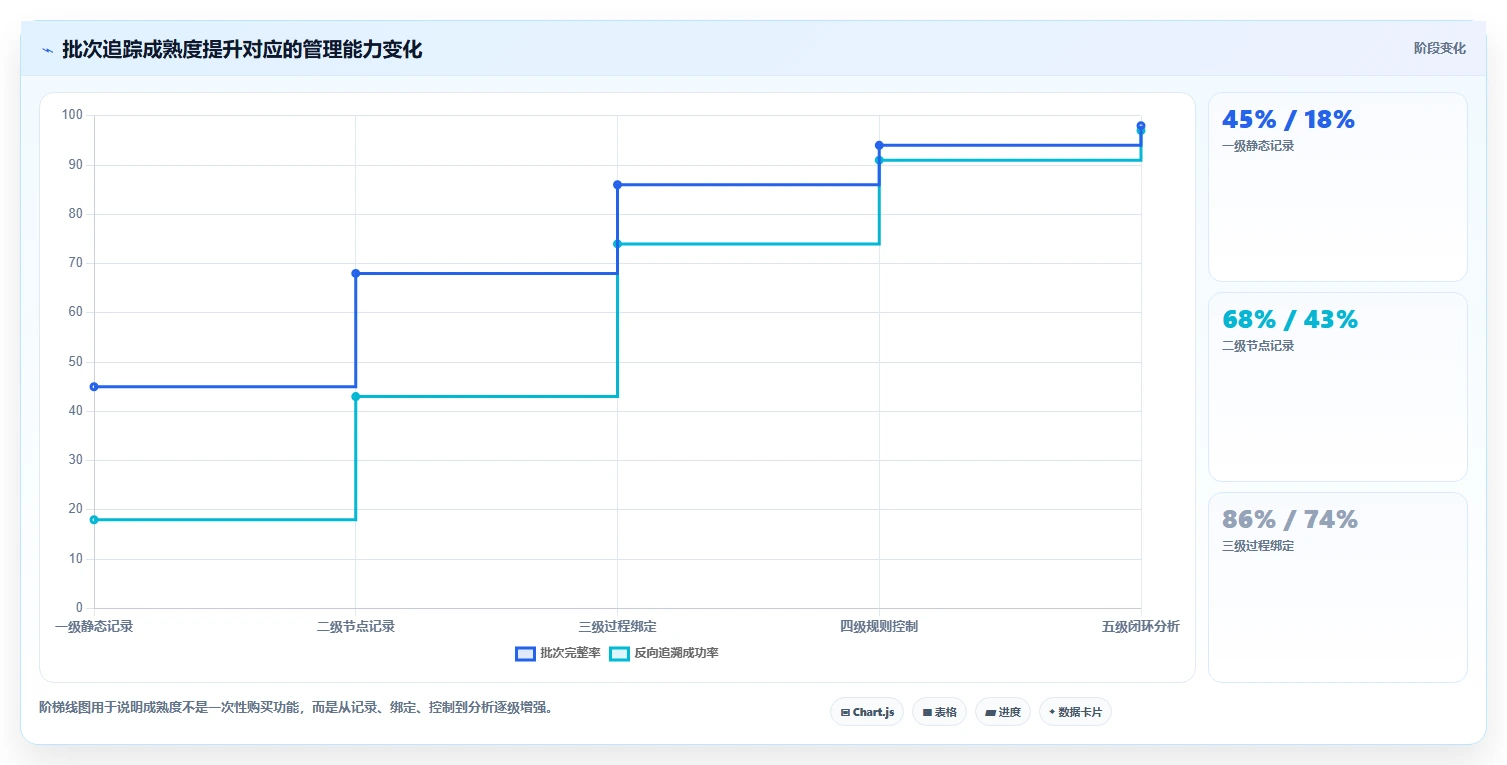Open the 86% / 74% 三级过程绑定 card
Screen dimensions: 1507x765
[x=1338, y=587]
